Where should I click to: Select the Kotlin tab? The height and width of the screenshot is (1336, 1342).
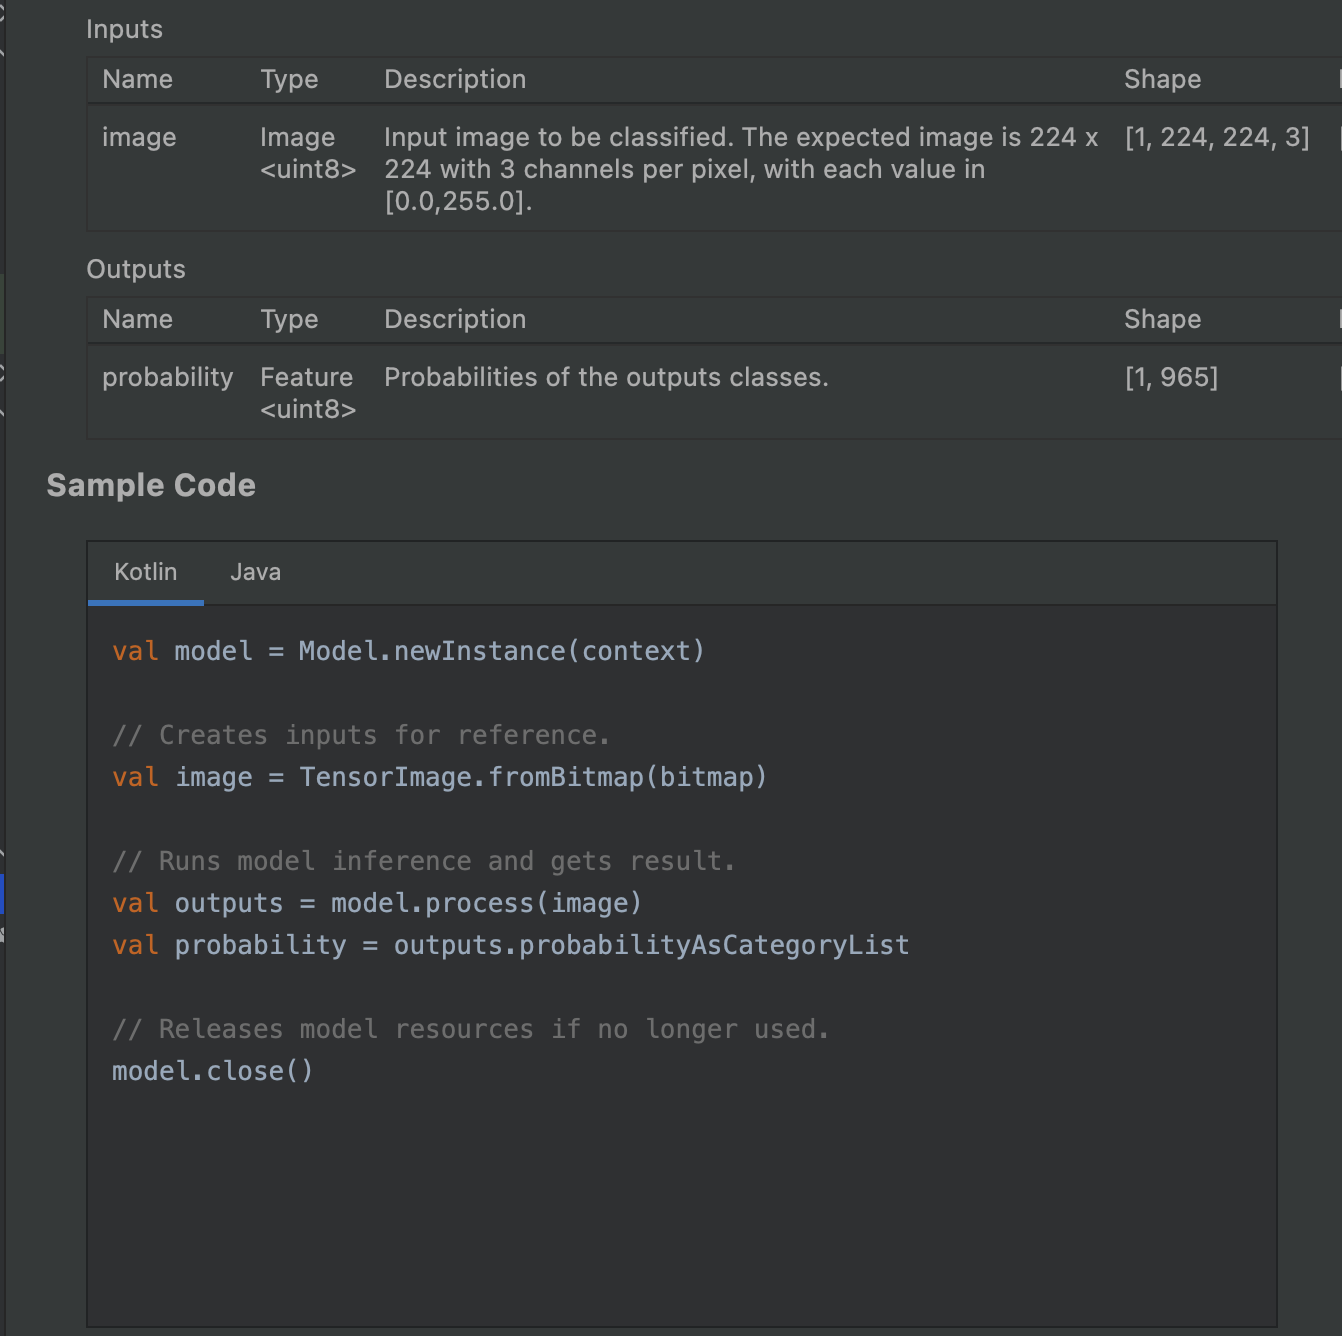145,571
